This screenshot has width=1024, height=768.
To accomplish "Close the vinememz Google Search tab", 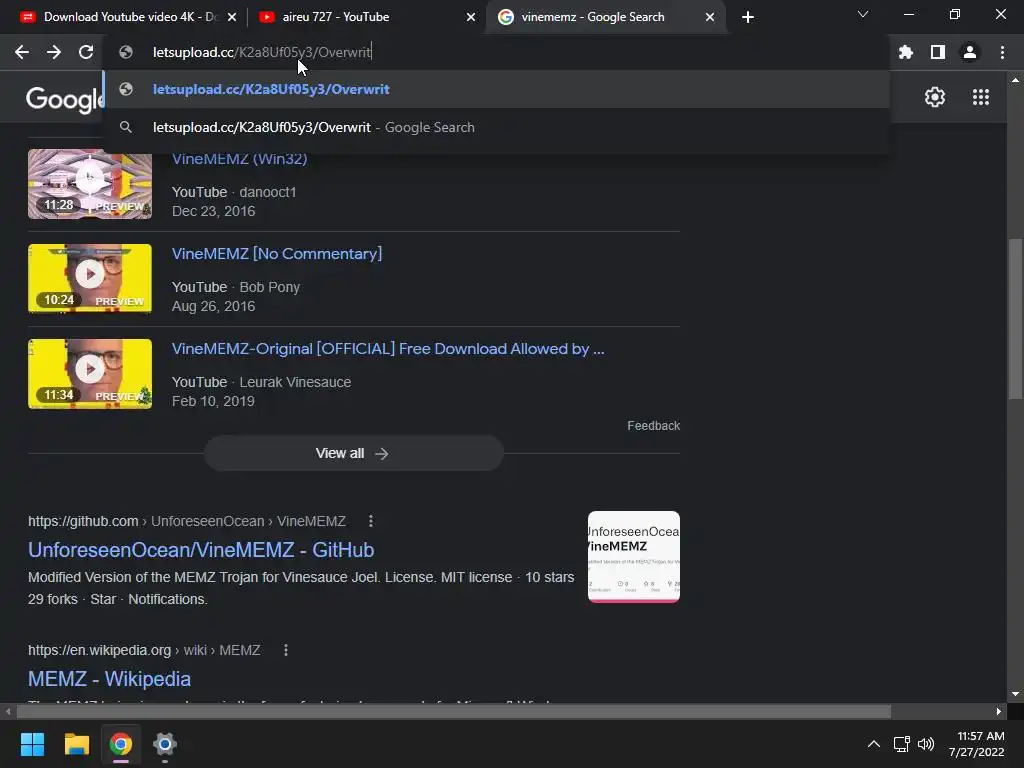I will (x=710, y=17).
